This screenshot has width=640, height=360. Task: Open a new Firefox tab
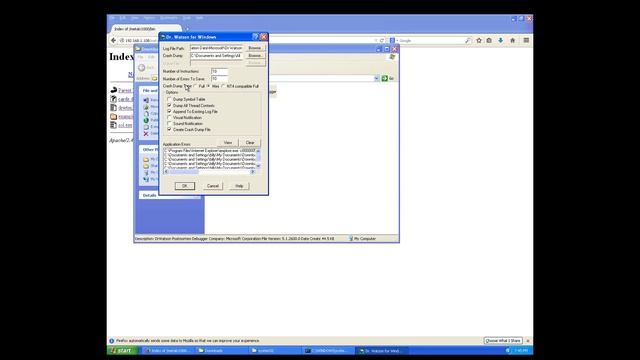pyautogui.click(x=187, y=29)
